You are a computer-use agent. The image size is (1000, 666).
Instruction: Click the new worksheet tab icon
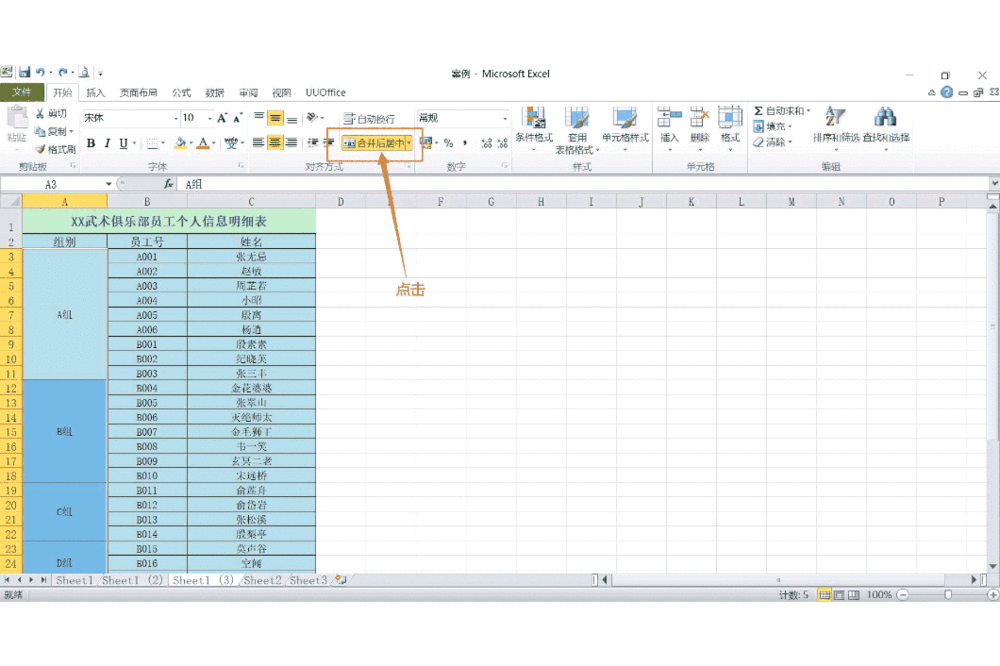tap(341, 580)
